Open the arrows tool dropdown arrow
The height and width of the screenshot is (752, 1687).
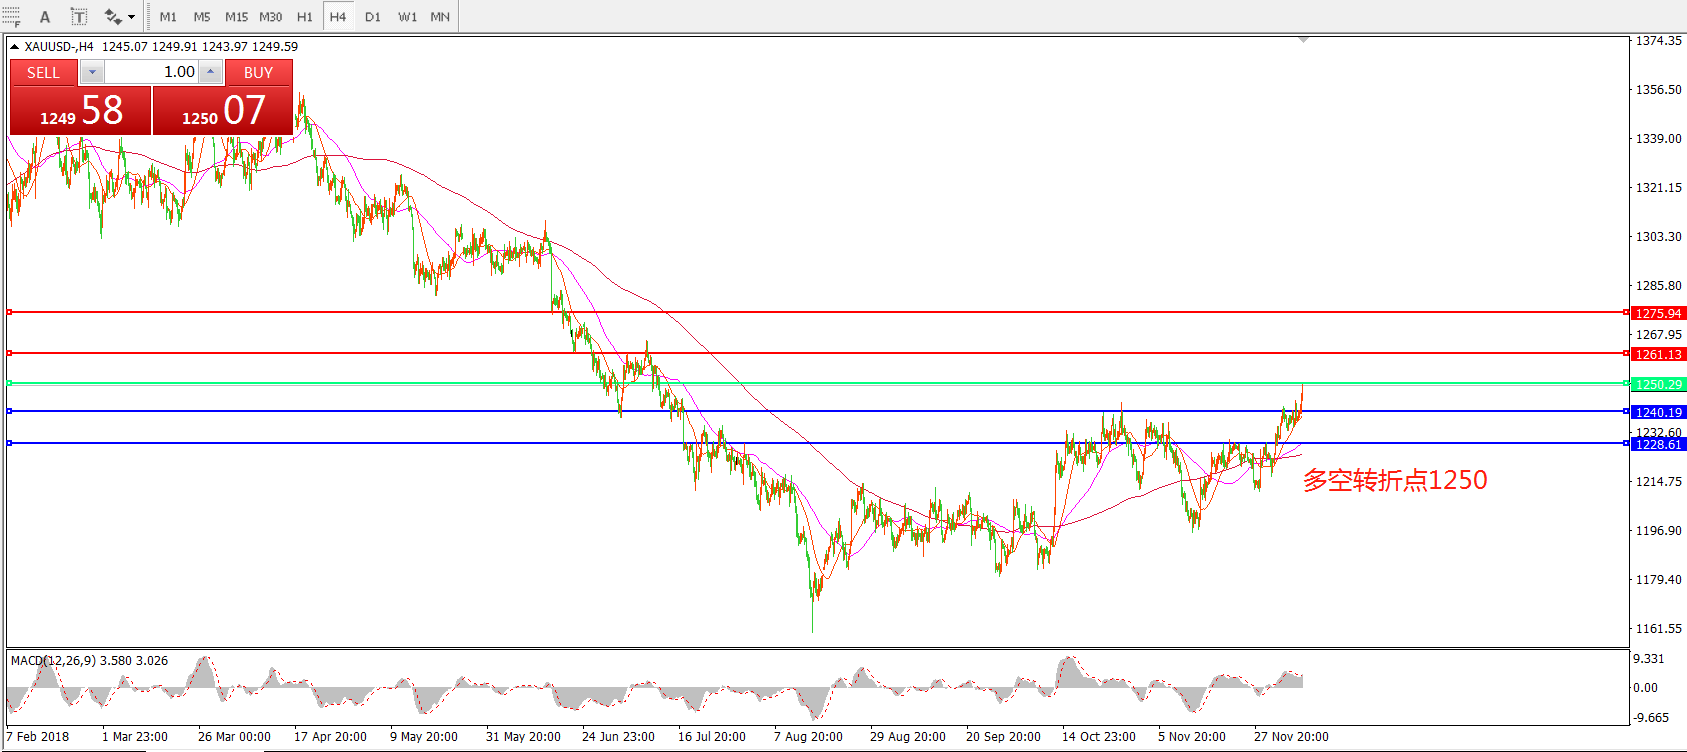tap(131, 17)
